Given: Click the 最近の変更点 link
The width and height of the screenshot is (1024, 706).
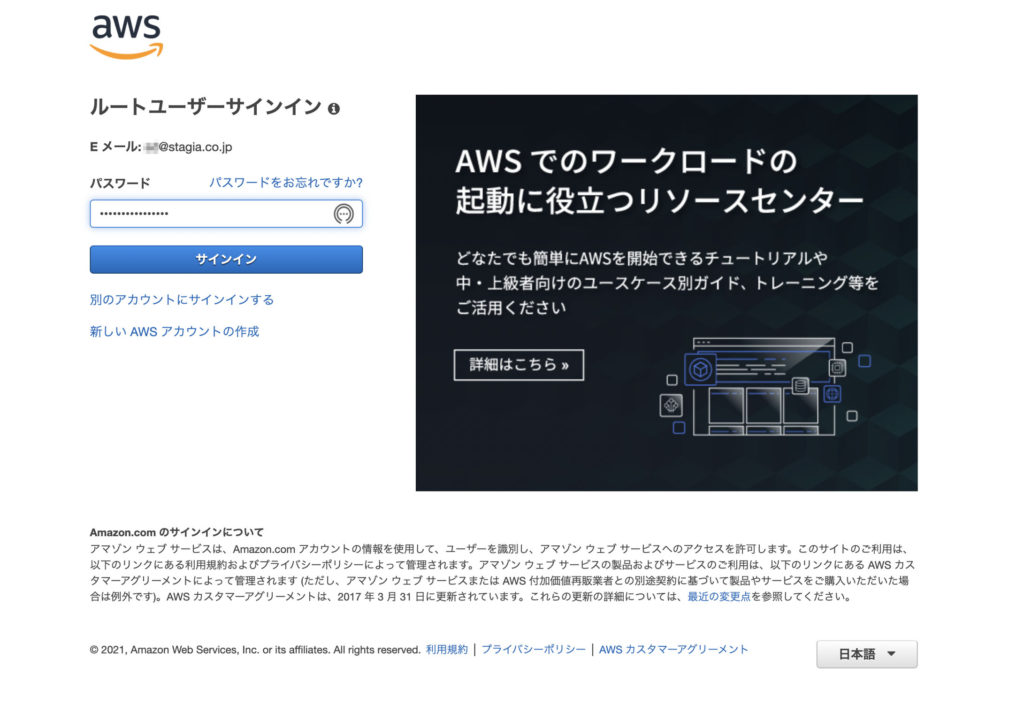Looking at the screenshot, I should pos(718,596).
